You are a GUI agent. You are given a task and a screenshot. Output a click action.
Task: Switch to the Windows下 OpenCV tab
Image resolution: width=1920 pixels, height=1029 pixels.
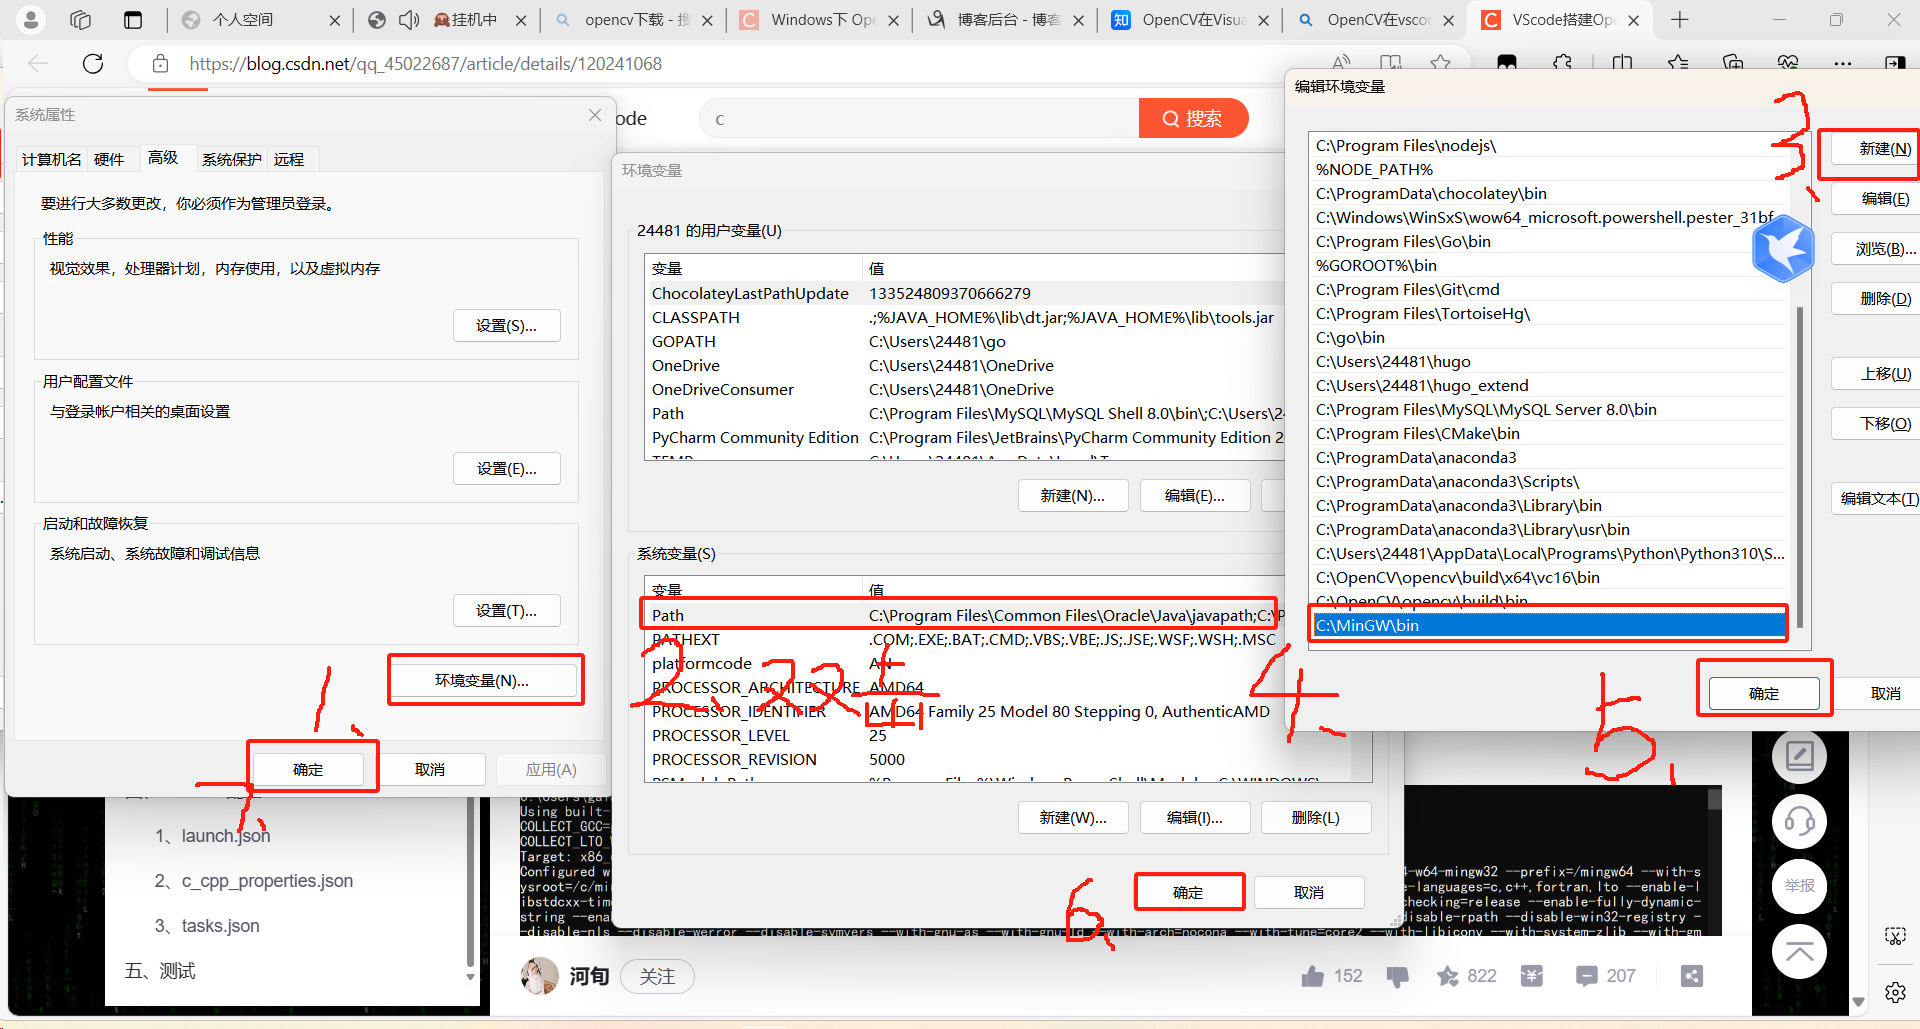(x=818, y=19)
